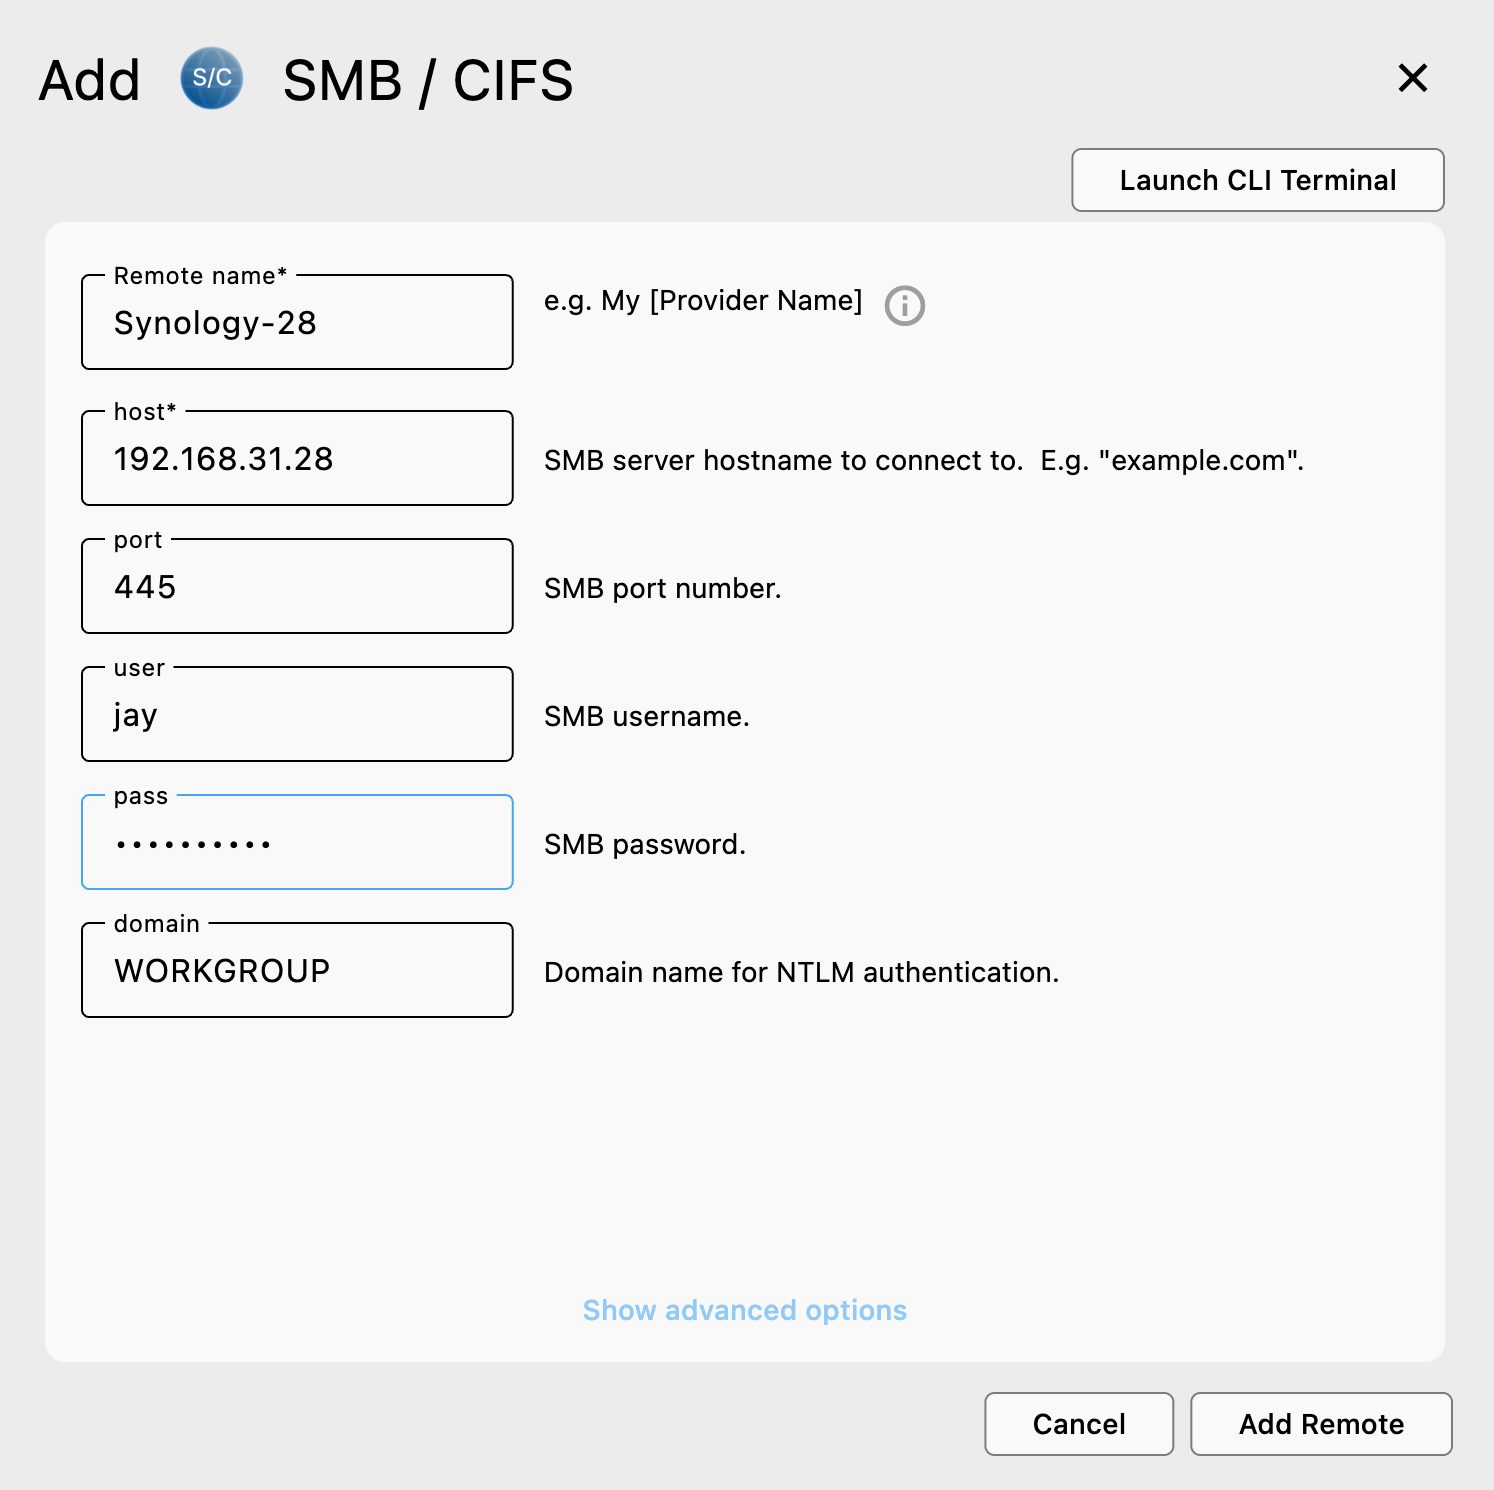Click the 'pass' field label
Screen dimensions: 1494x1490
(x=141, y=795)
